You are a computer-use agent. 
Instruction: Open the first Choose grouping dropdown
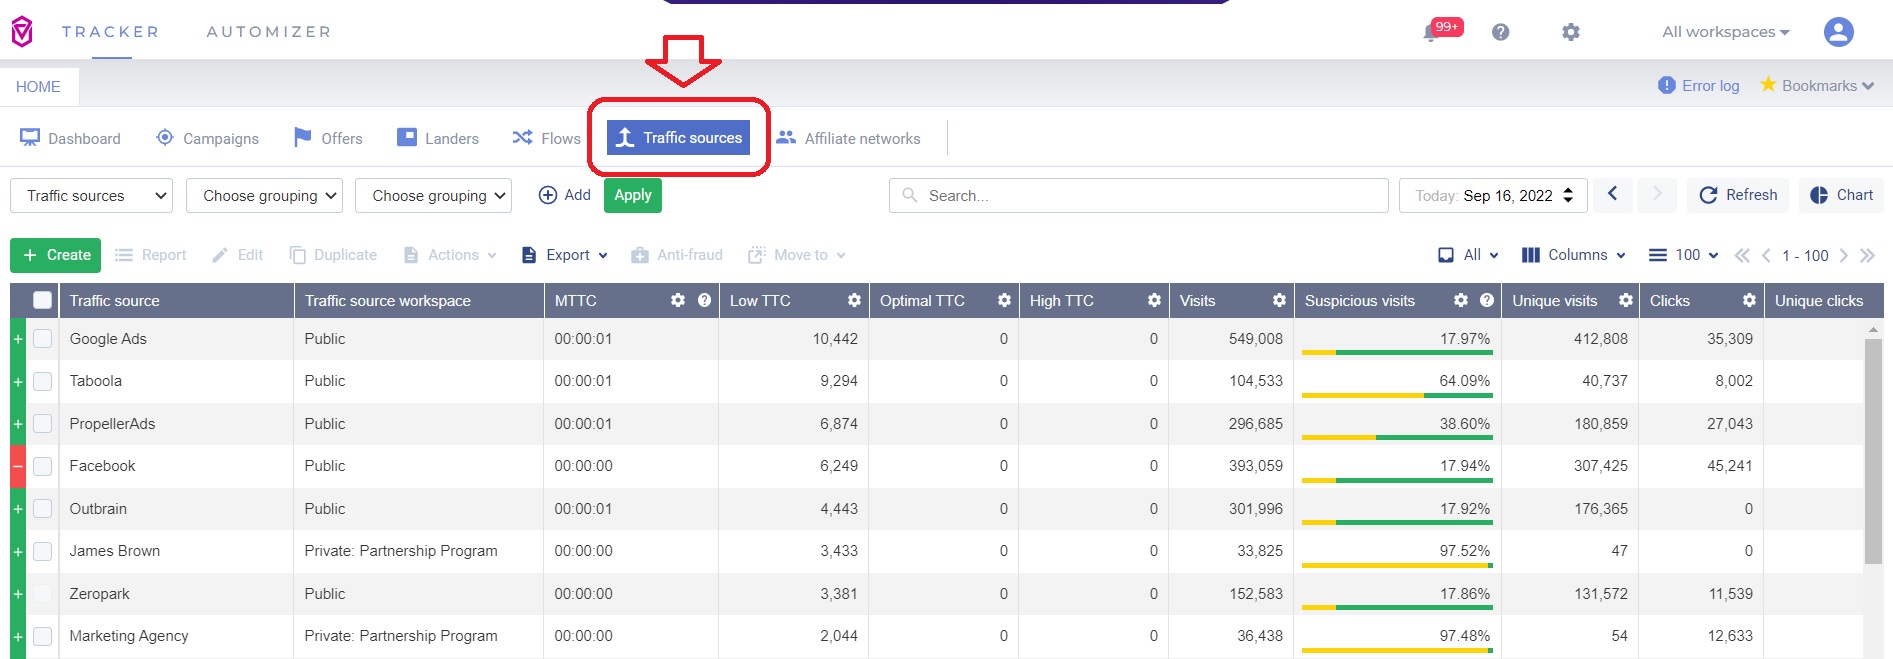coord(264,196)
